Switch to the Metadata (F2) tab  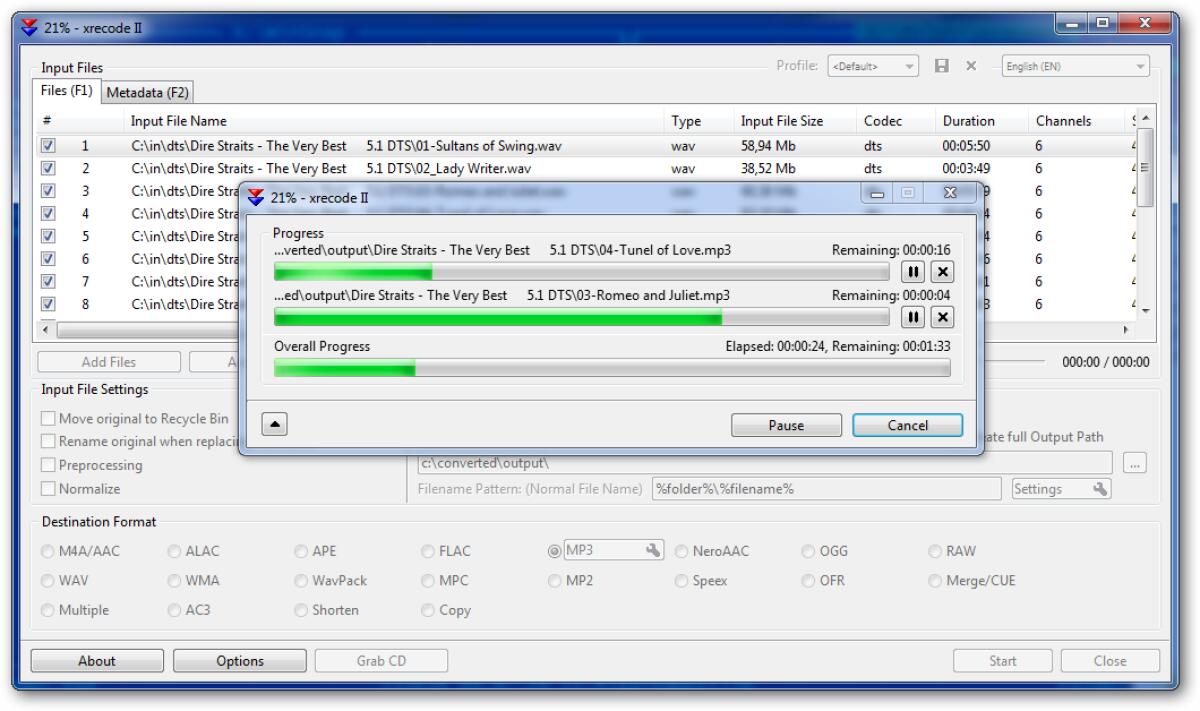[146, 90]
